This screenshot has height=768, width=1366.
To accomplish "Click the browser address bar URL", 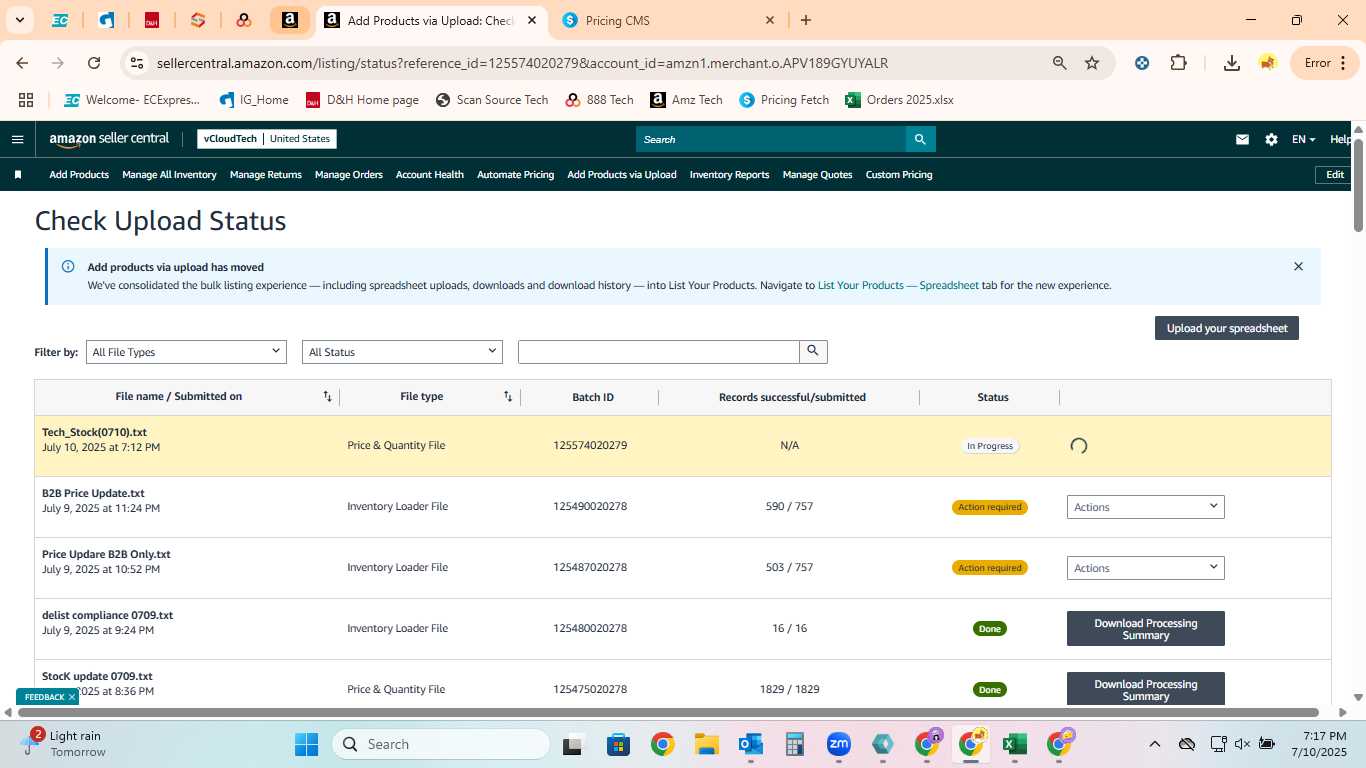I will [522, 63].
